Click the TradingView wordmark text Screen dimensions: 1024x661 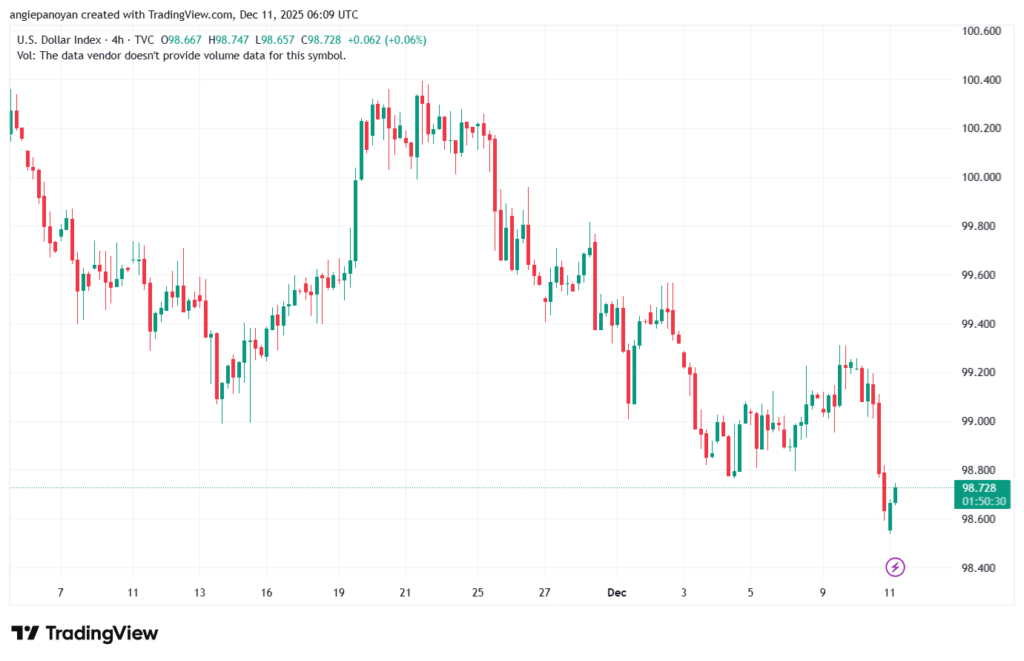[100, 633]
